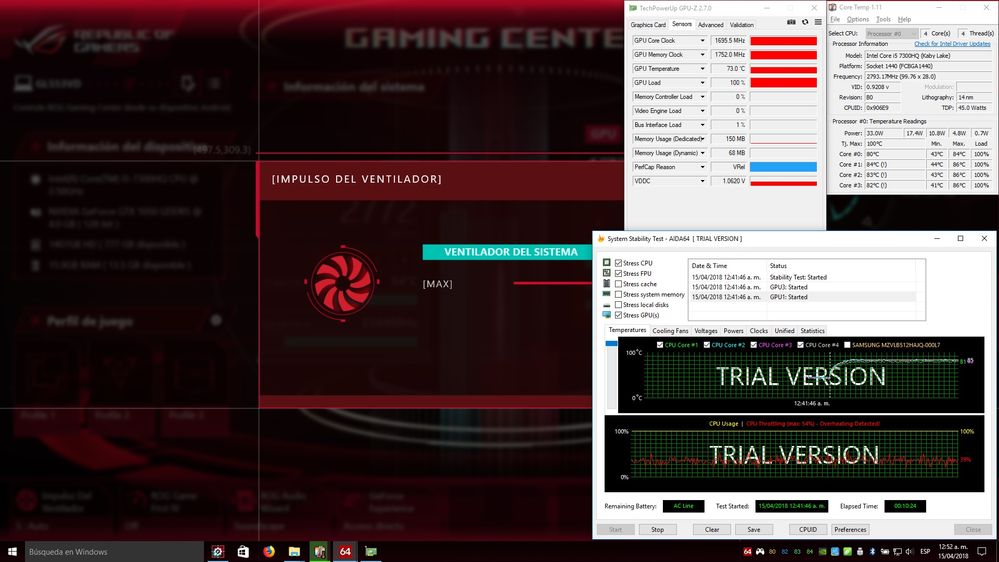Click the Stress GPU monitor icon
Screen dimensions: 999x562
[x=607, y=315]
